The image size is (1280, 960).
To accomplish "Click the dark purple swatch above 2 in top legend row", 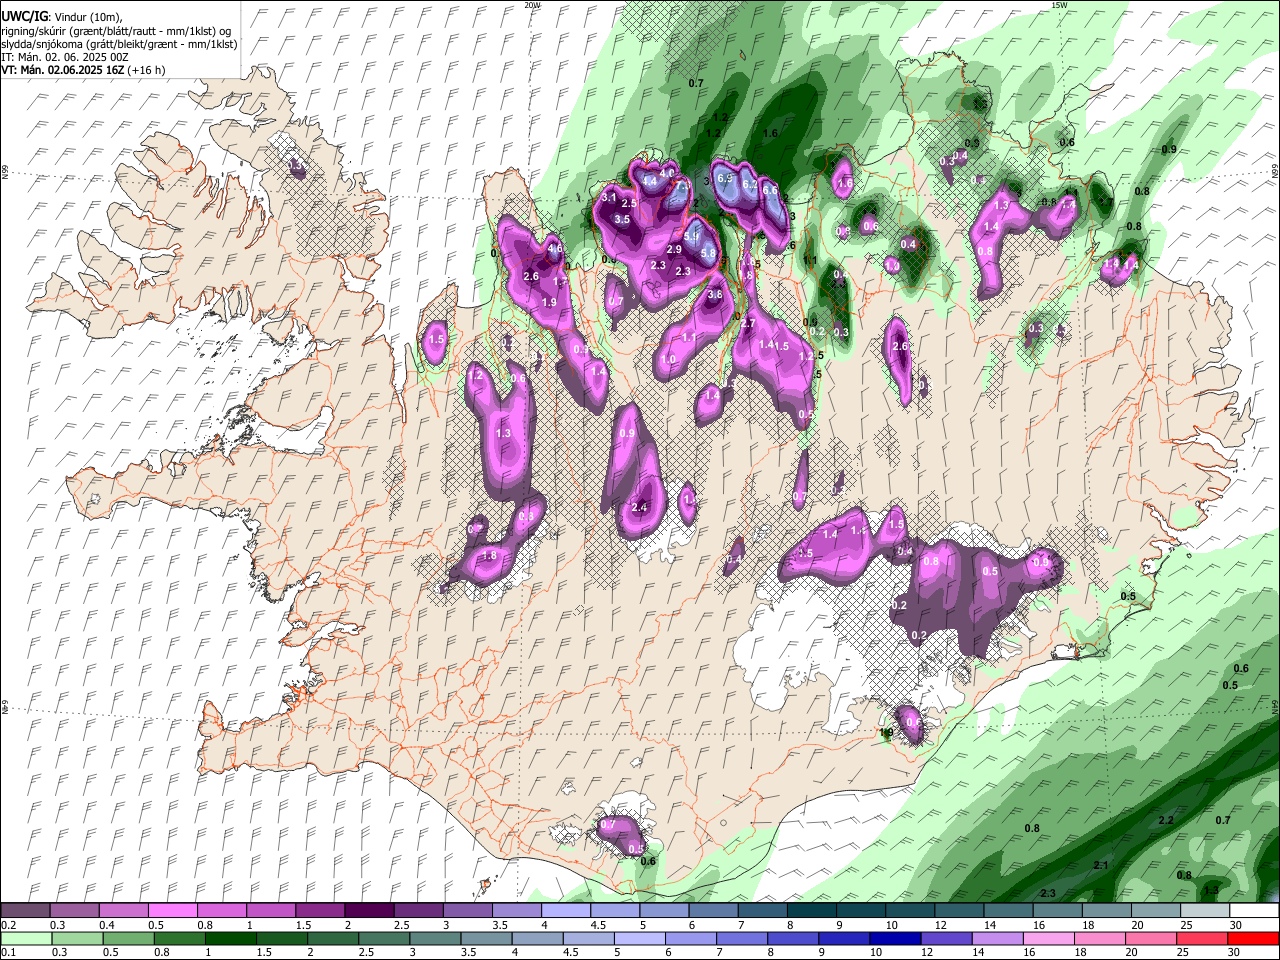I will pos(368,911).
